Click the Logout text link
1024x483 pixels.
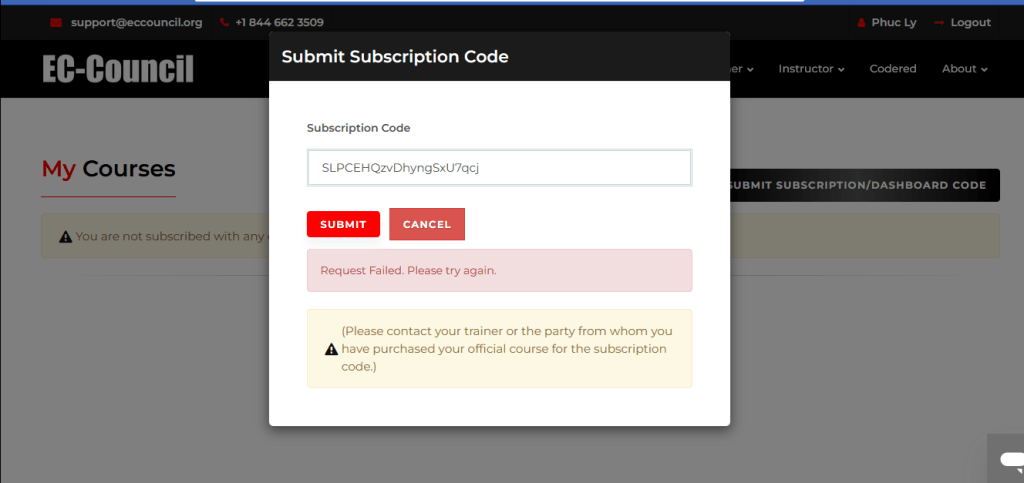click(x=970, y=23)
